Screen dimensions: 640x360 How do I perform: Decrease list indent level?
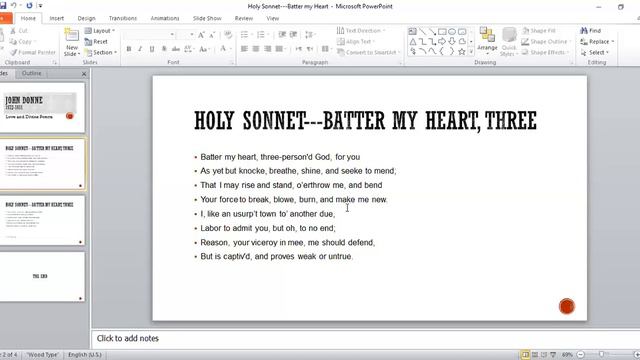pyautogui.click(x=282, y=35)
